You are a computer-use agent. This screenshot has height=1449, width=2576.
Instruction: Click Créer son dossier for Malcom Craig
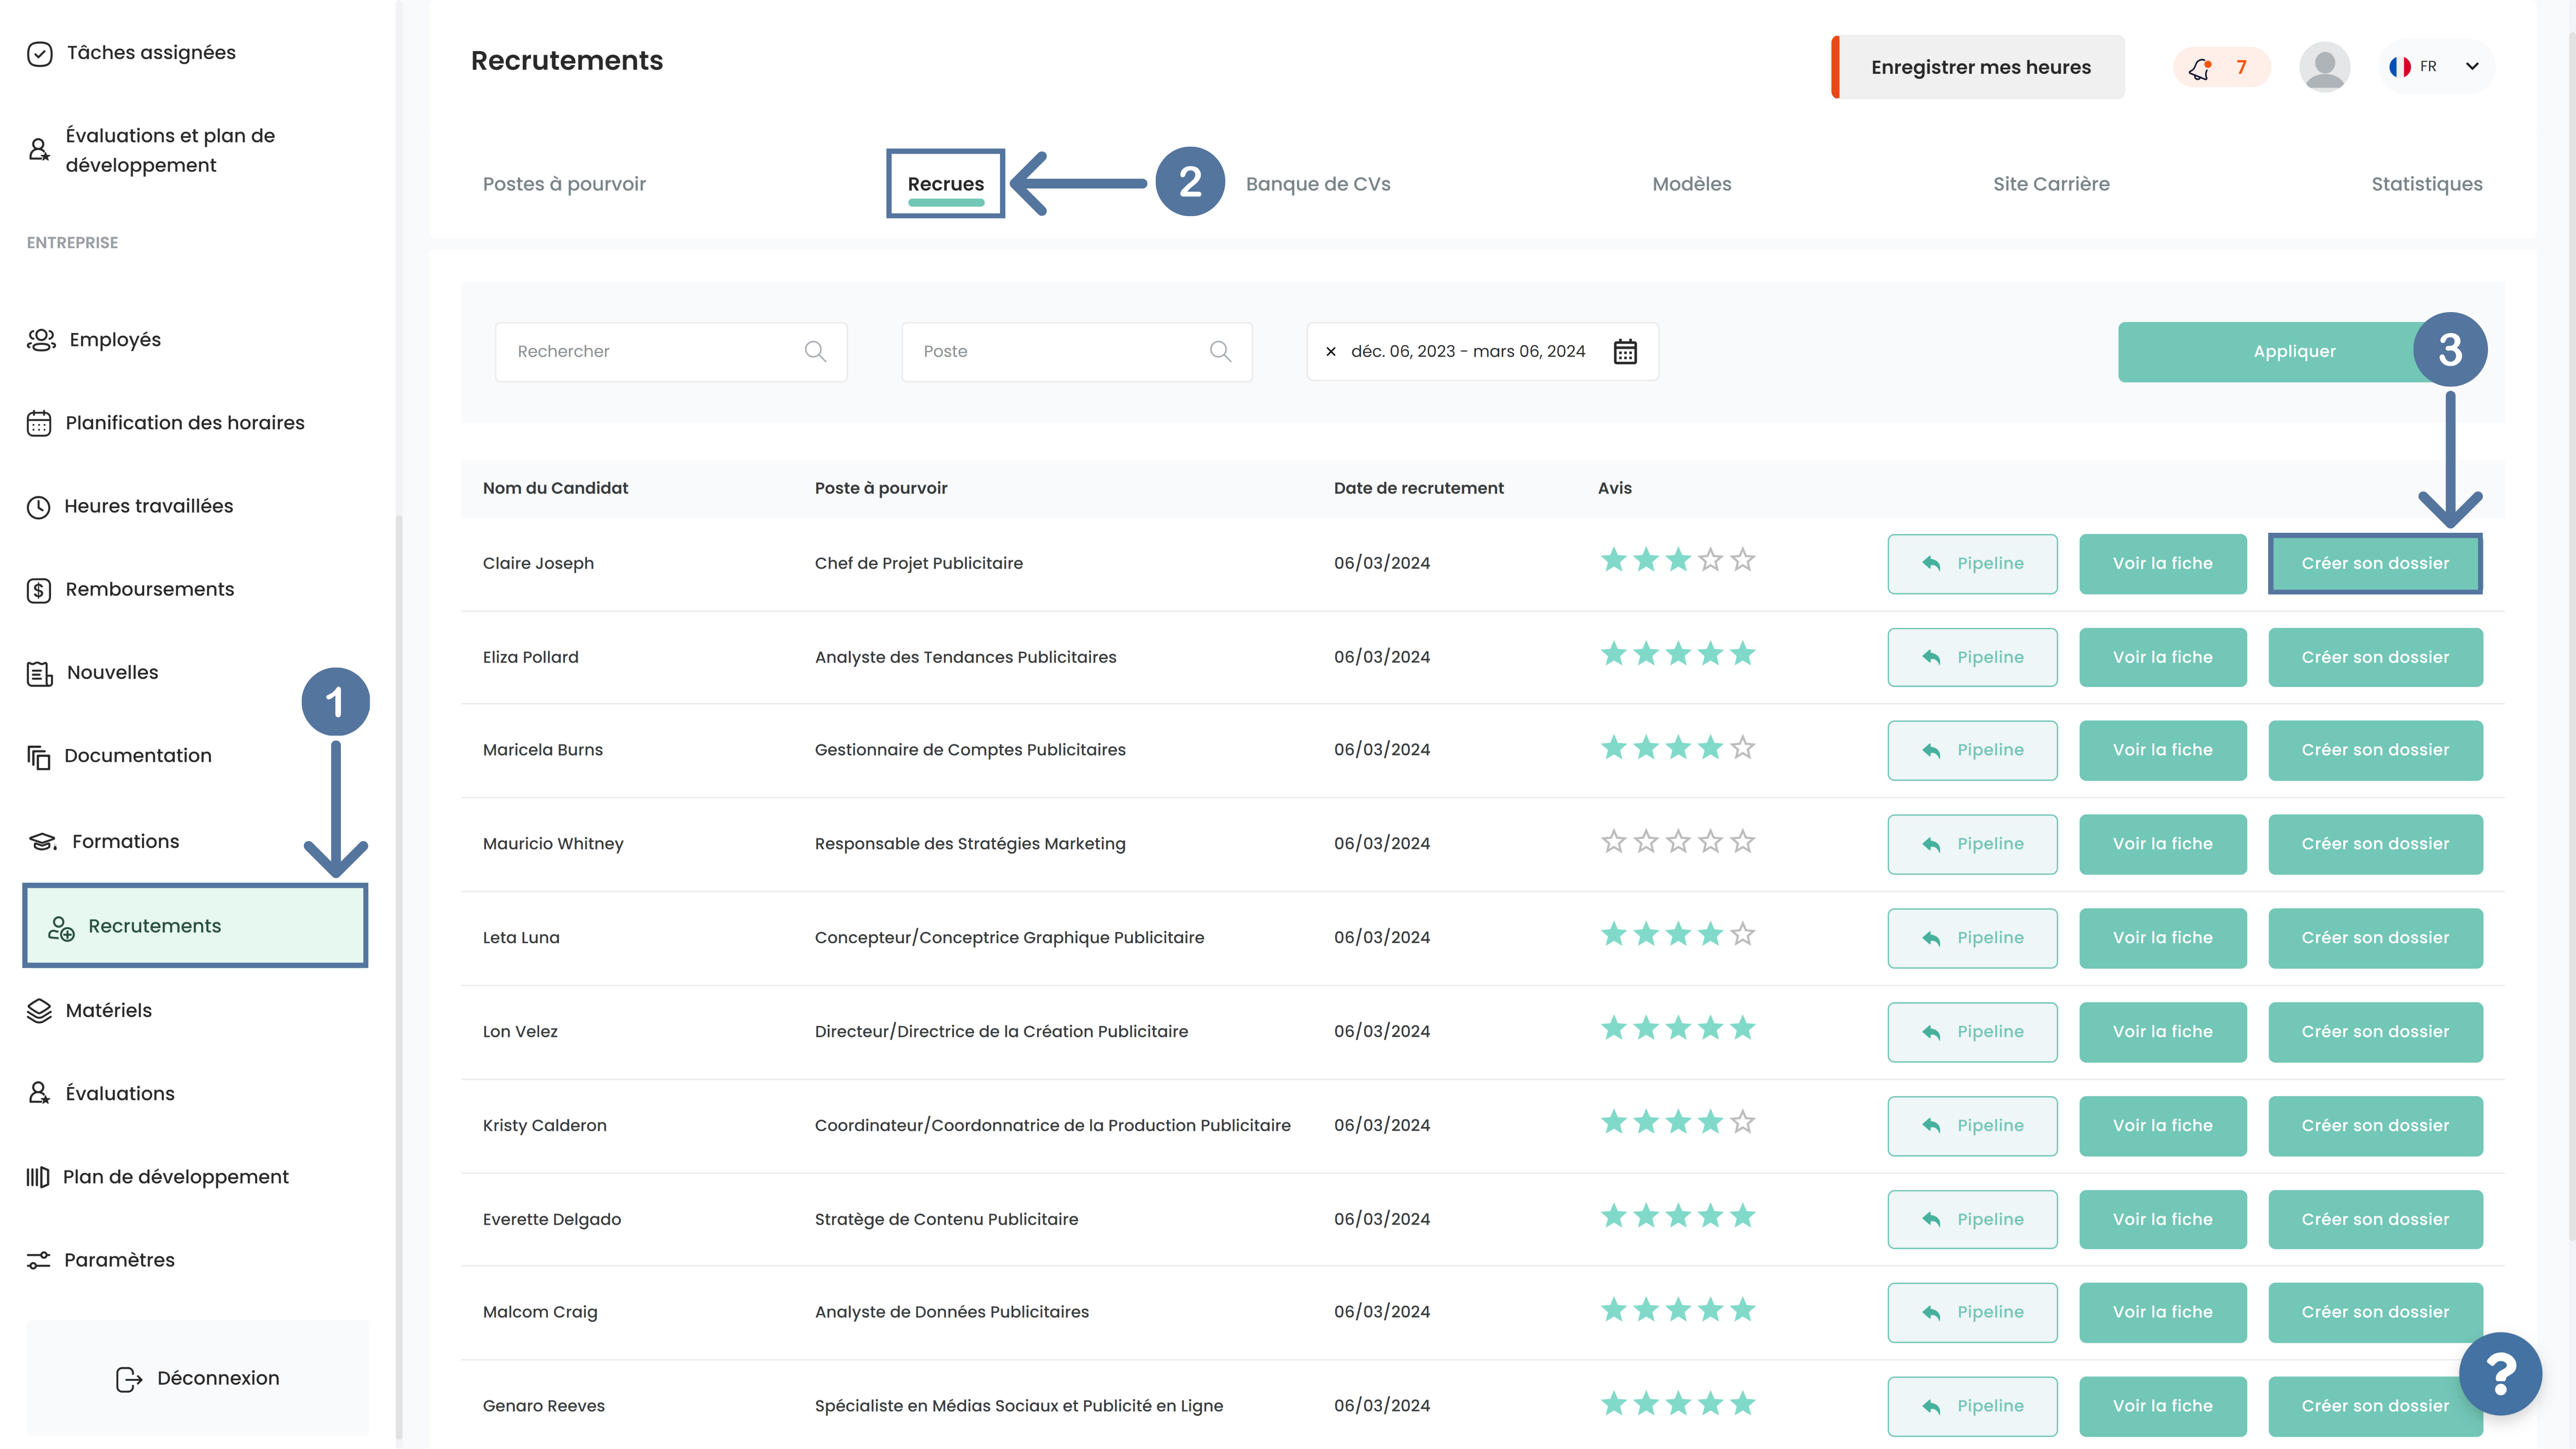pos(2375,1312)
